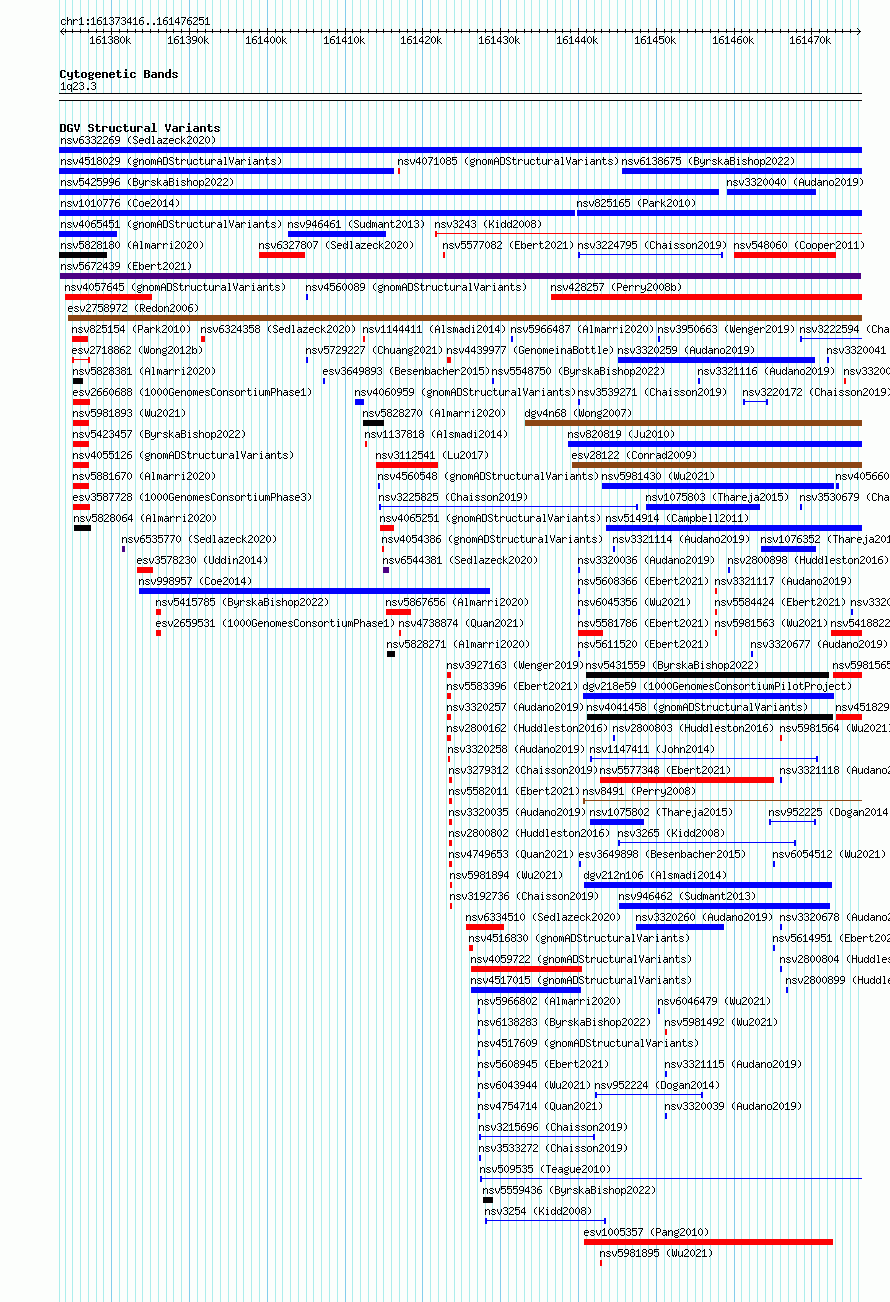Image resolution: width=890 pixels, height=1302 pixels.
Task: Select the DGV Structural Variants track title
Action: click(140, 128)
